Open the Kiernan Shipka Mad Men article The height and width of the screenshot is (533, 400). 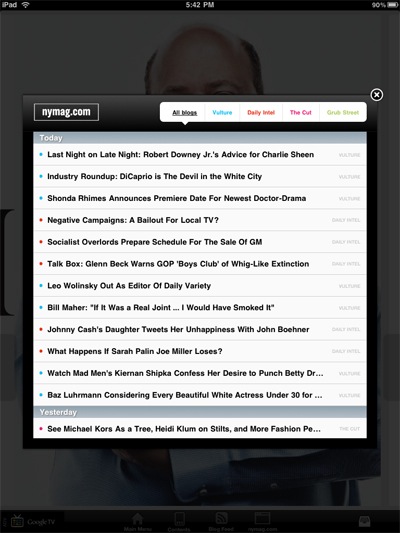200,373
